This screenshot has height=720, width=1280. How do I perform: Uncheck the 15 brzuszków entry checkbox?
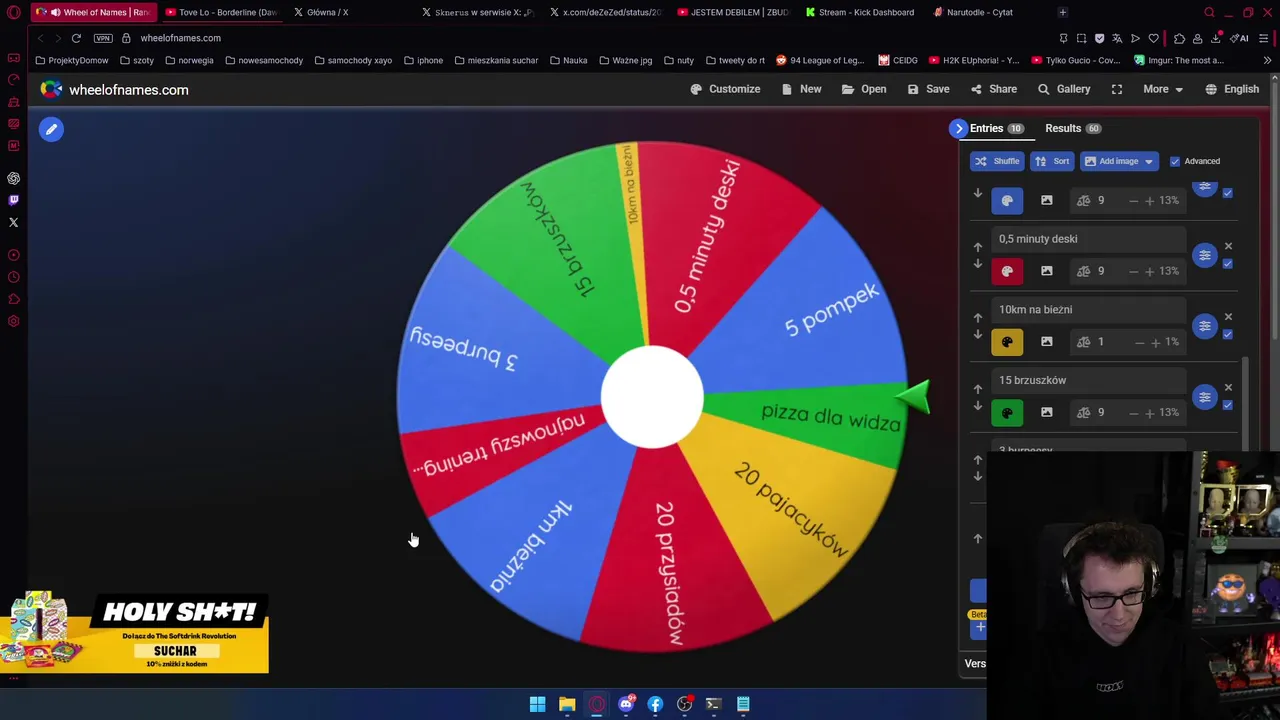pos(1228,405)
